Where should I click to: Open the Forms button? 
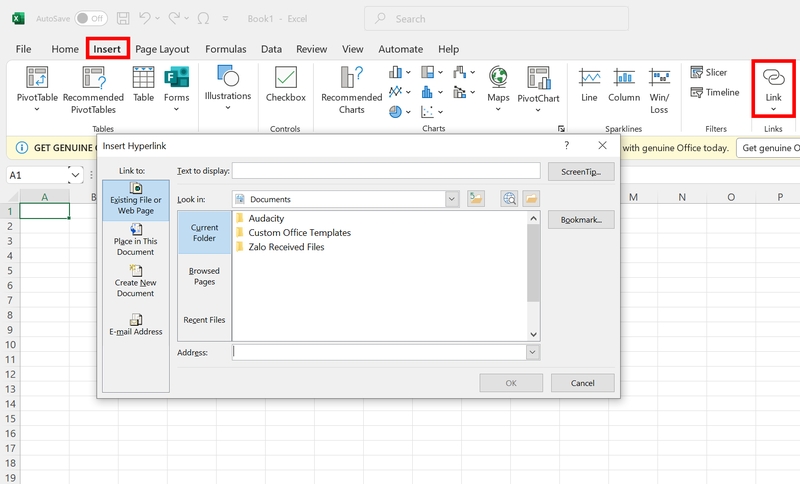click(x=177, y=88)
